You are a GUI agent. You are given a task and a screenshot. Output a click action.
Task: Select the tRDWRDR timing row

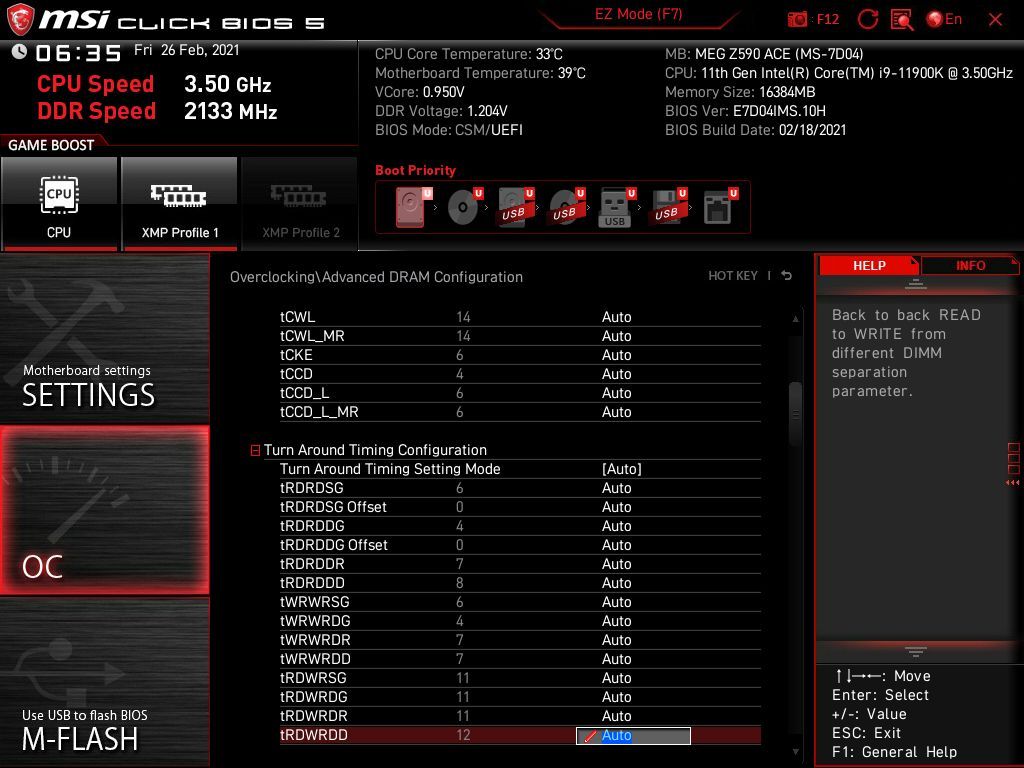coord(520,716)
